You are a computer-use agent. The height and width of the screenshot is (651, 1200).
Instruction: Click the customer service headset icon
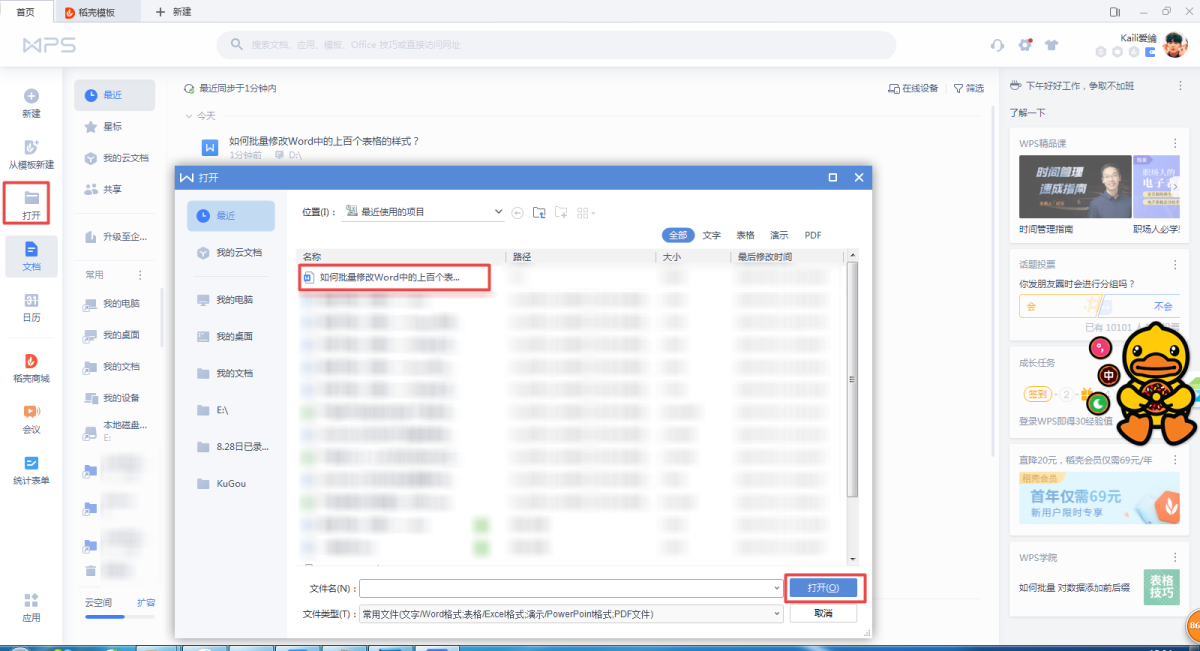997,45
